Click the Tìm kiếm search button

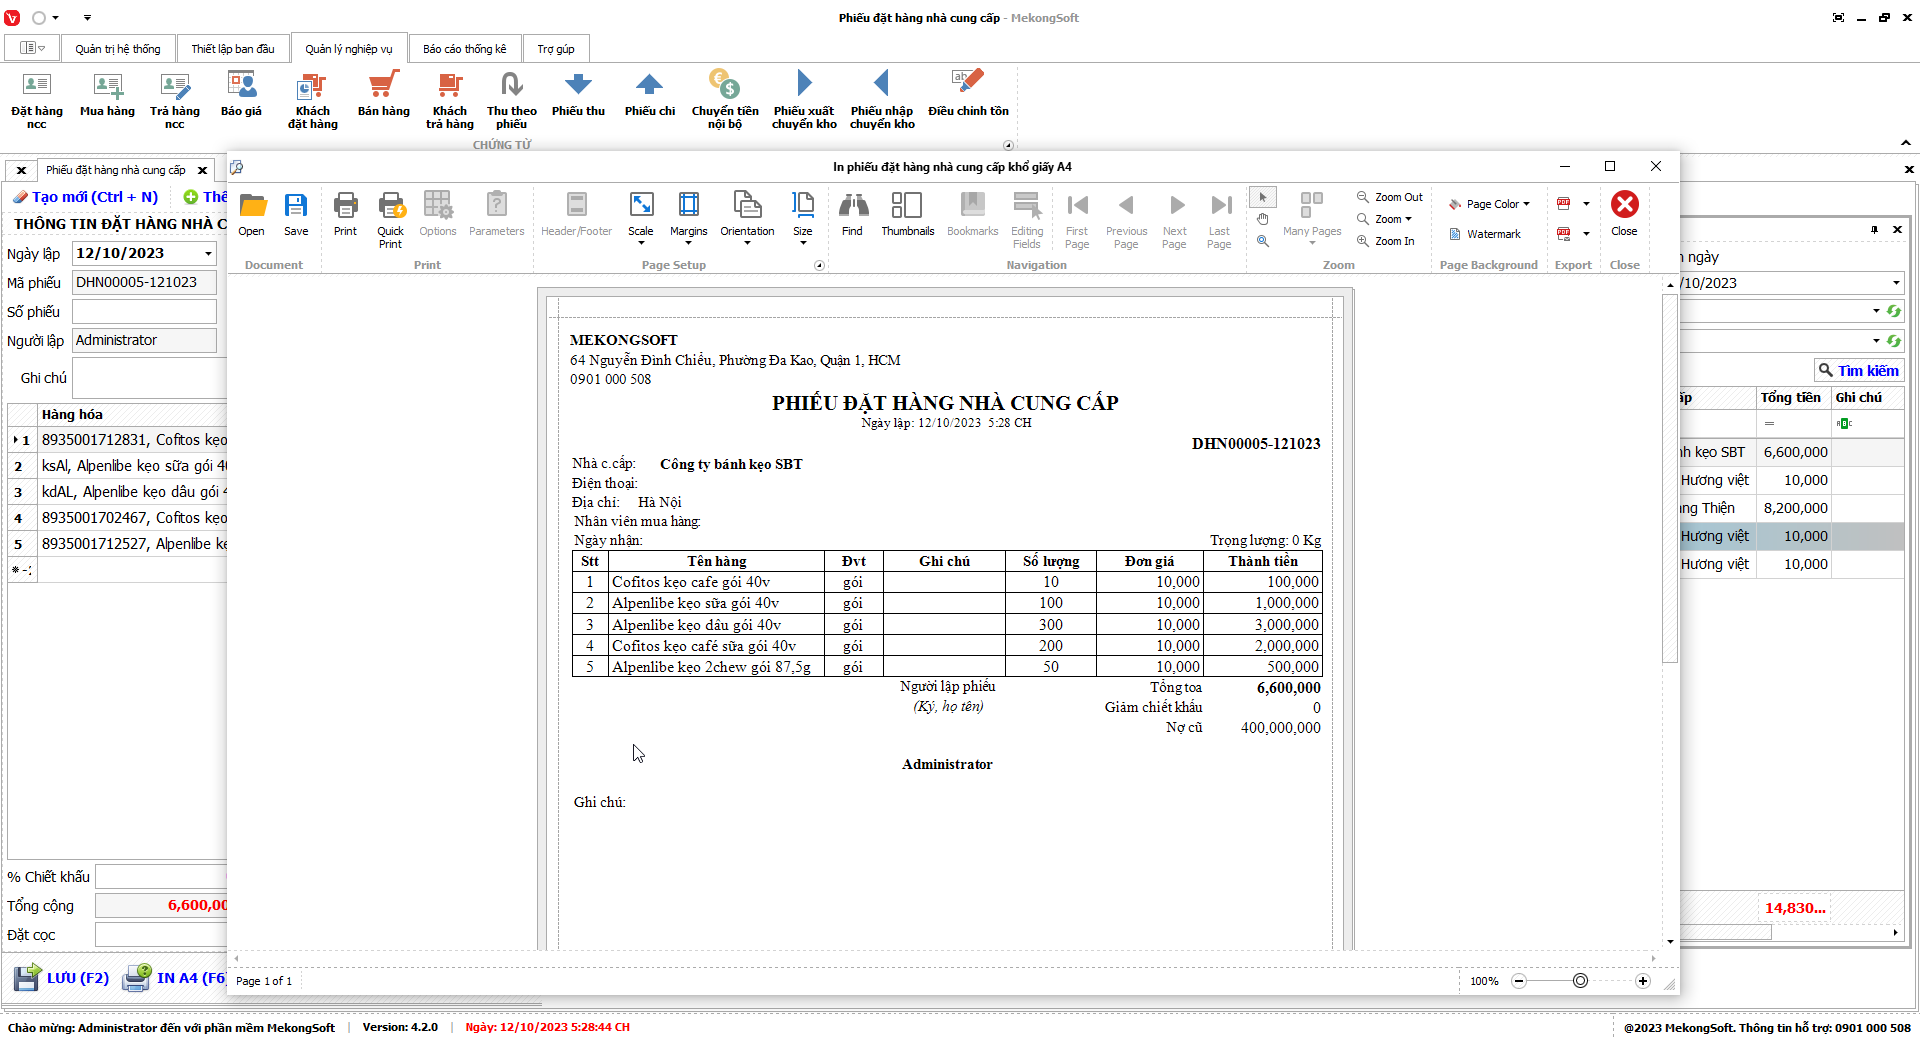click(1859, 371)
